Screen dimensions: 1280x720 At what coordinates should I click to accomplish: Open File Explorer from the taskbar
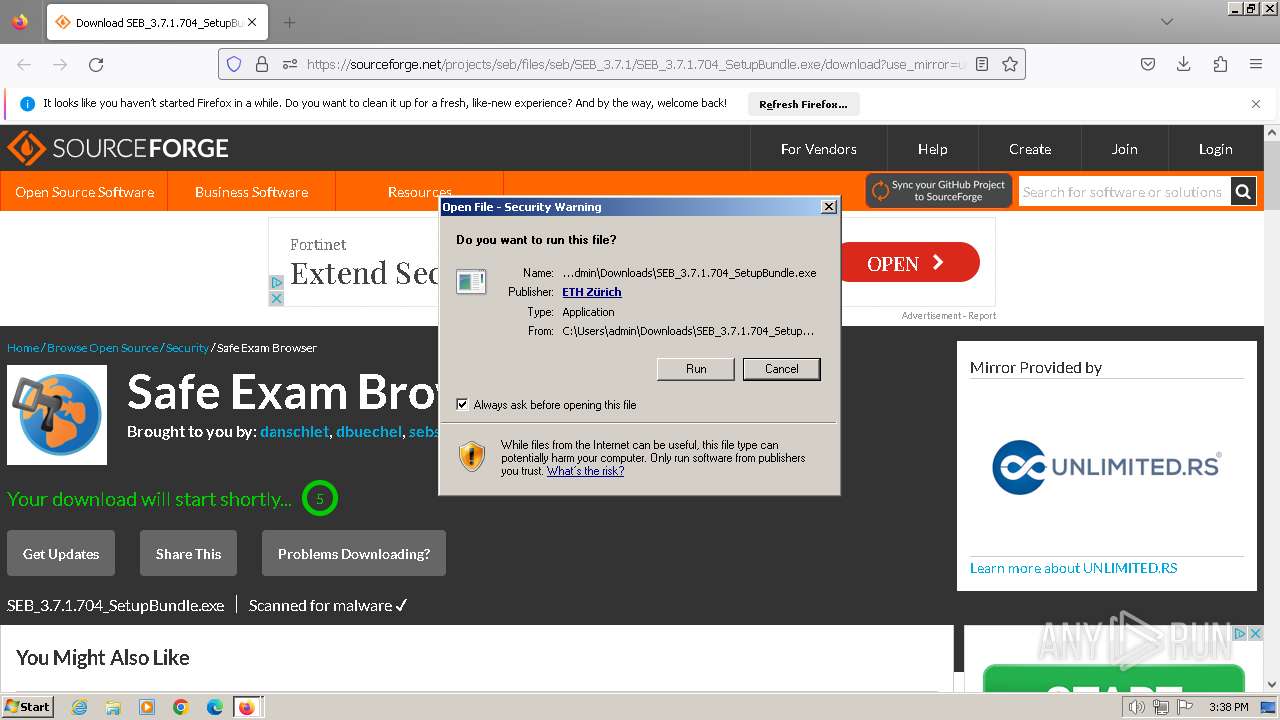[x=113, y=707]
